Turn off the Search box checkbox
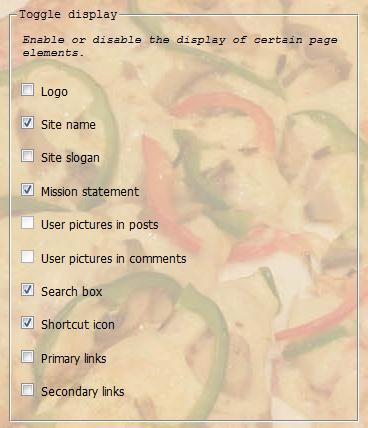Viewport: 368px width, 428px height. click(27, 289)
